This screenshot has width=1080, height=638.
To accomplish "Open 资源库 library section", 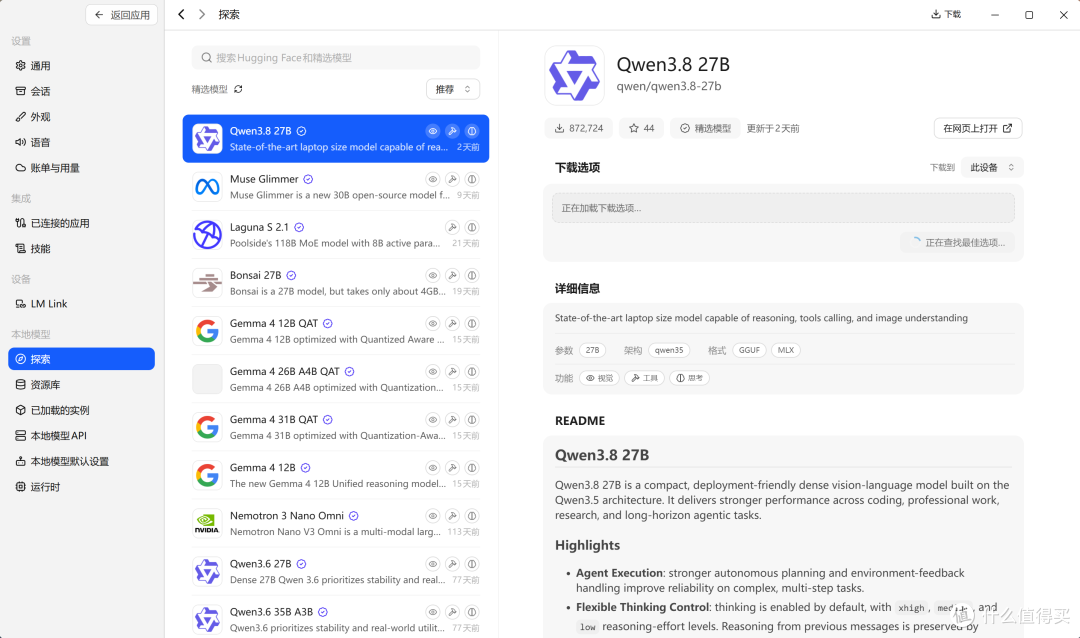I will click(81, 384).
